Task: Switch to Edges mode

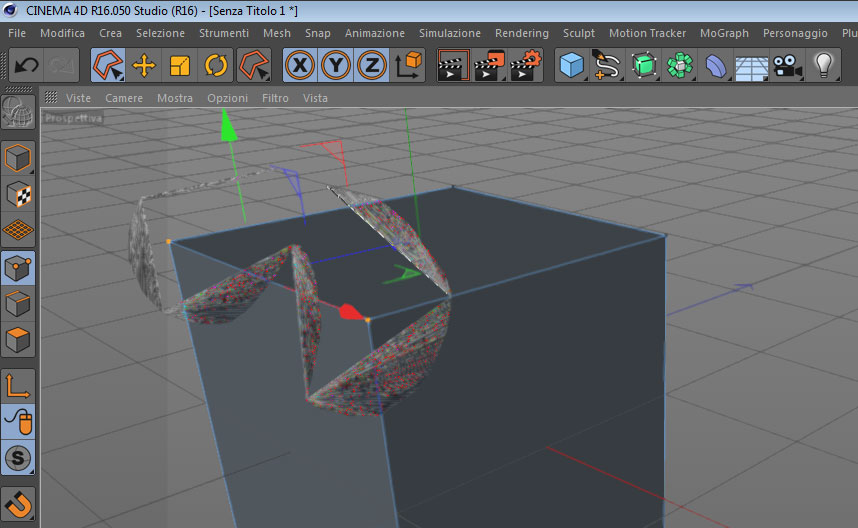Action: [18, 304]
